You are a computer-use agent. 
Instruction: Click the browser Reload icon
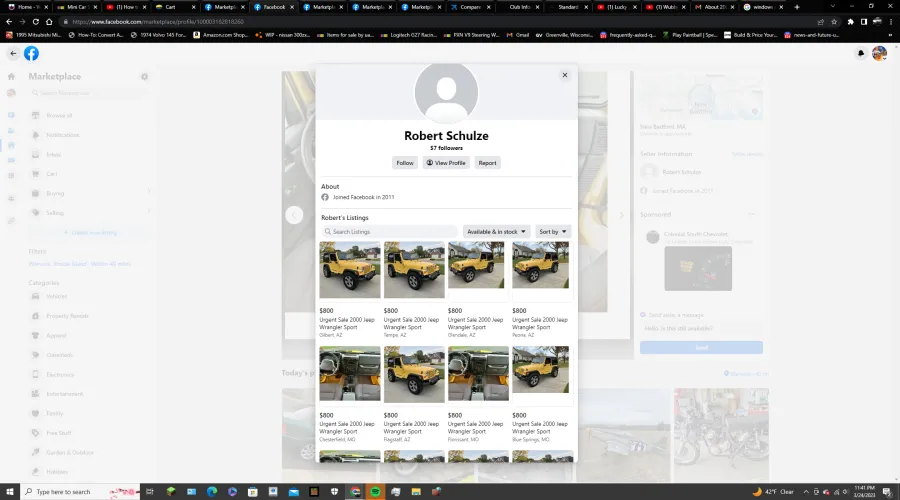coord(36,22)
